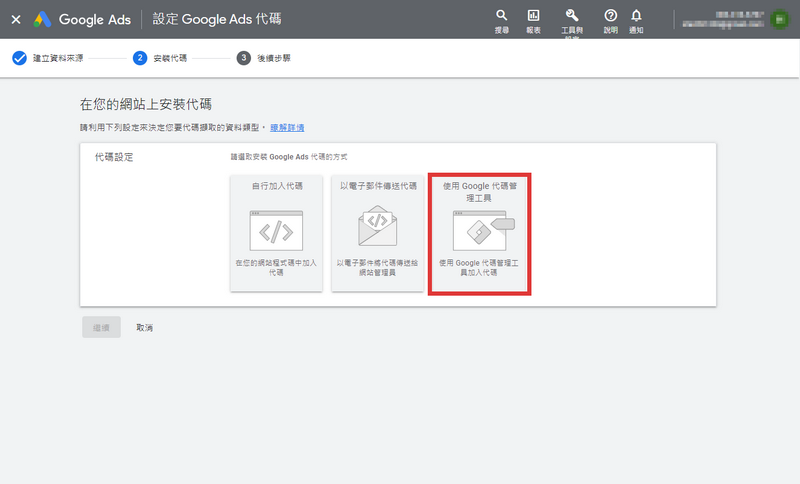
Task: Choose the 自行加入代碼 card
Action: (276, 233)
